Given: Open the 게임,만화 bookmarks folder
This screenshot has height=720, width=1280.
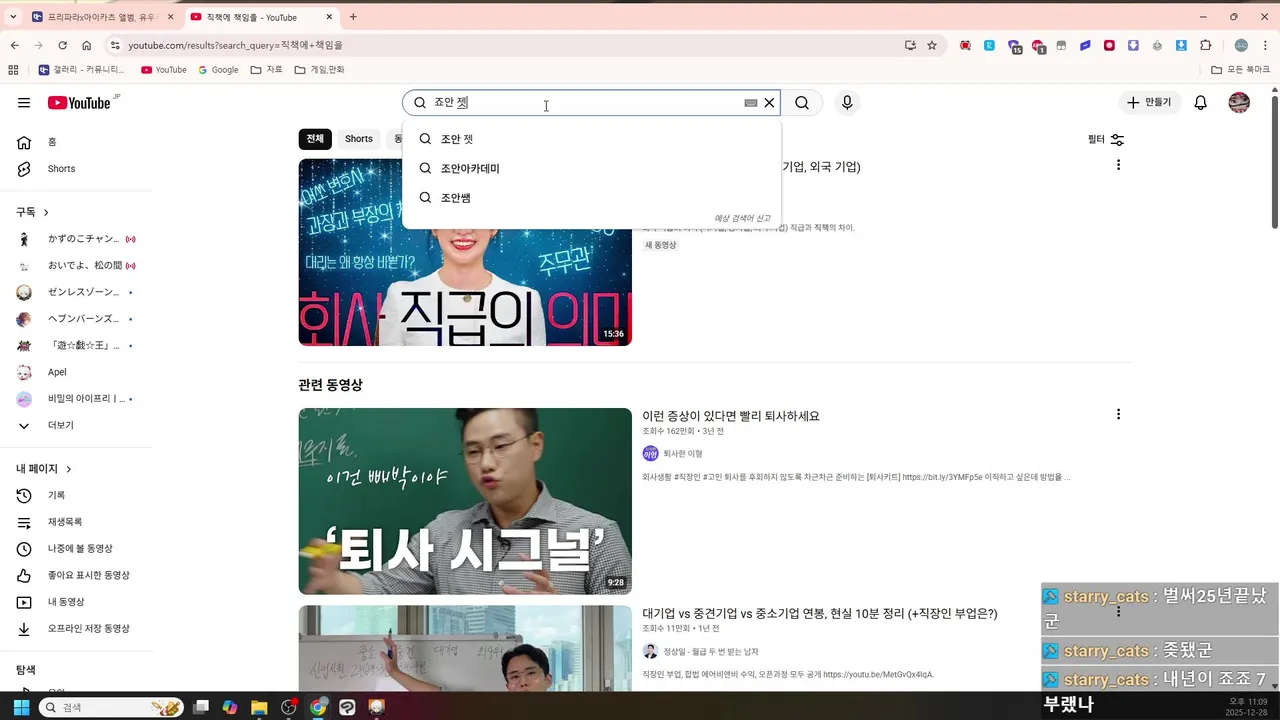Looking at the screenshot, I should click(x=320, y=70).
